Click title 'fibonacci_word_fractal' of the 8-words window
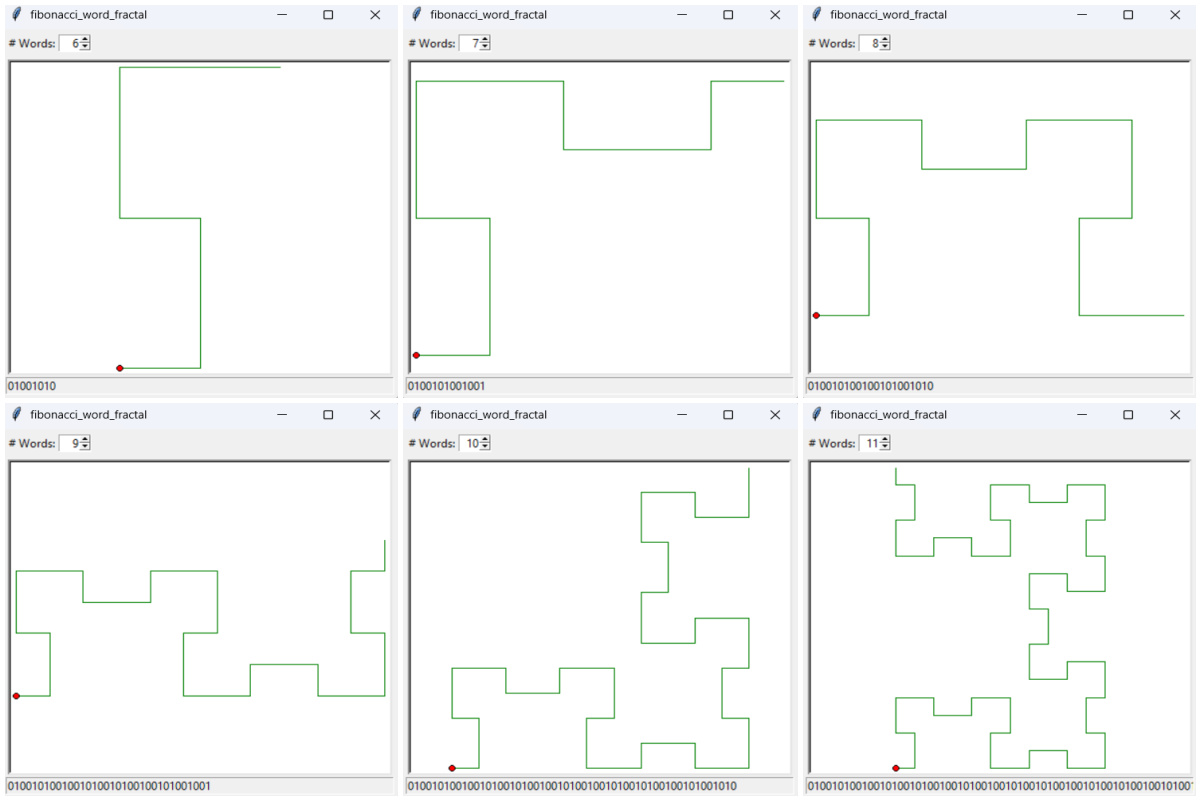The height and width of the screenshot is (800, 1200). 889,15
